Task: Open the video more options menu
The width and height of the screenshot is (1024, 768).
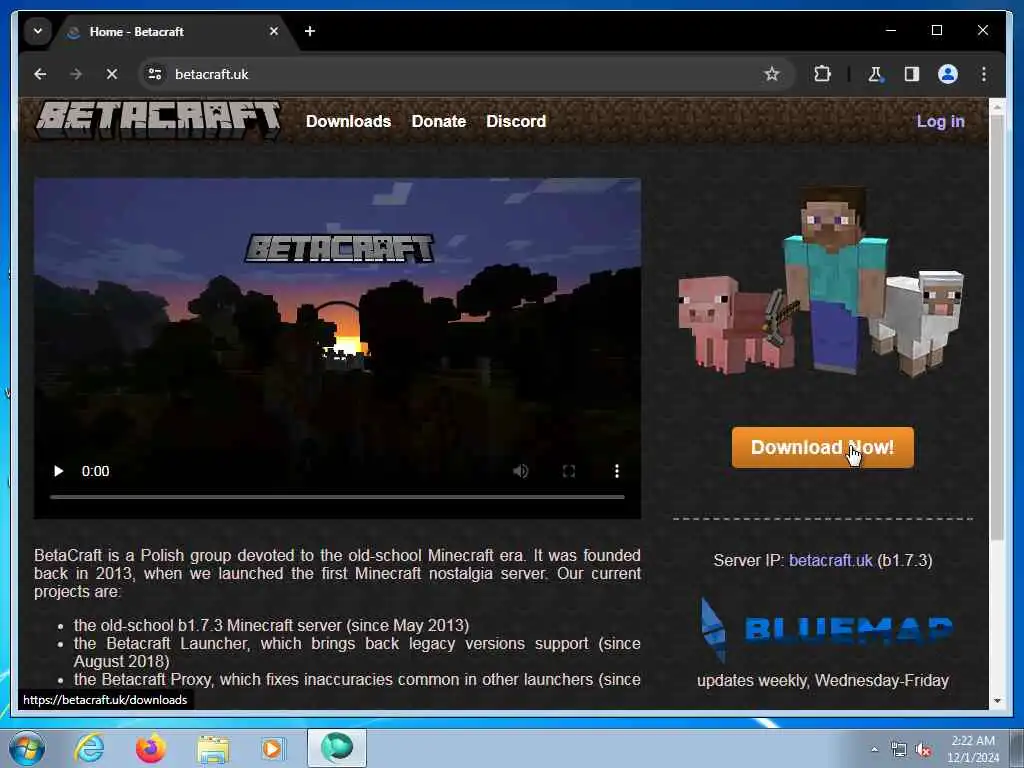Action: click(x=616, y=471)
